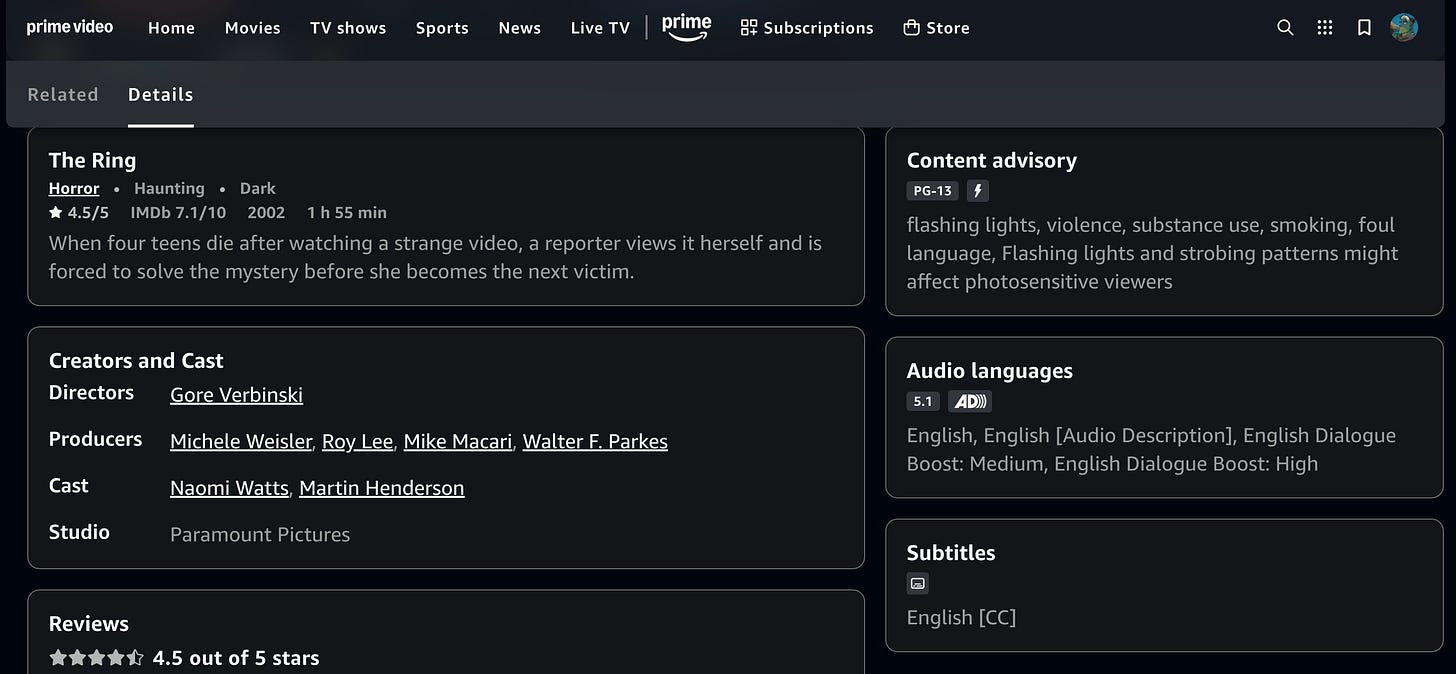This screenshot has width=1456, height=674.
Task: Click the content advisory description text
Action: (x=1153, y=253)
